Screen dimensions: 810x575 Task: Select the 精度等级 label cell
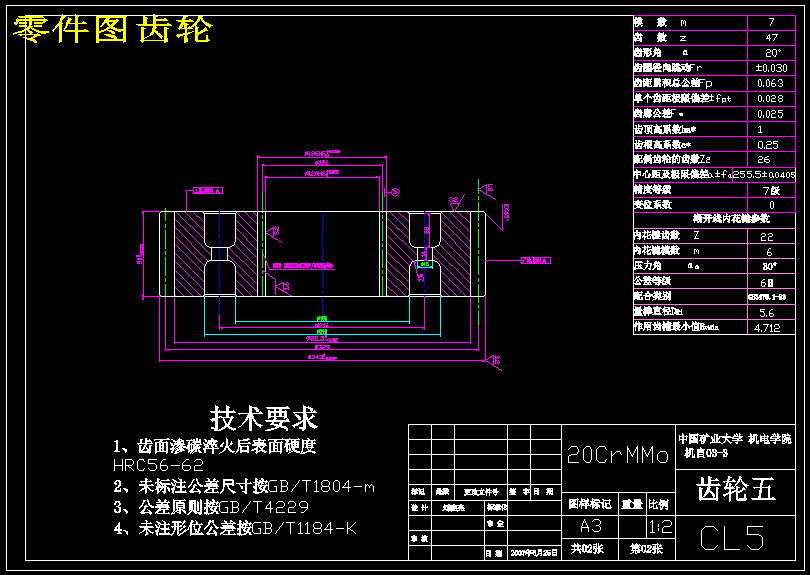(690, 190)
